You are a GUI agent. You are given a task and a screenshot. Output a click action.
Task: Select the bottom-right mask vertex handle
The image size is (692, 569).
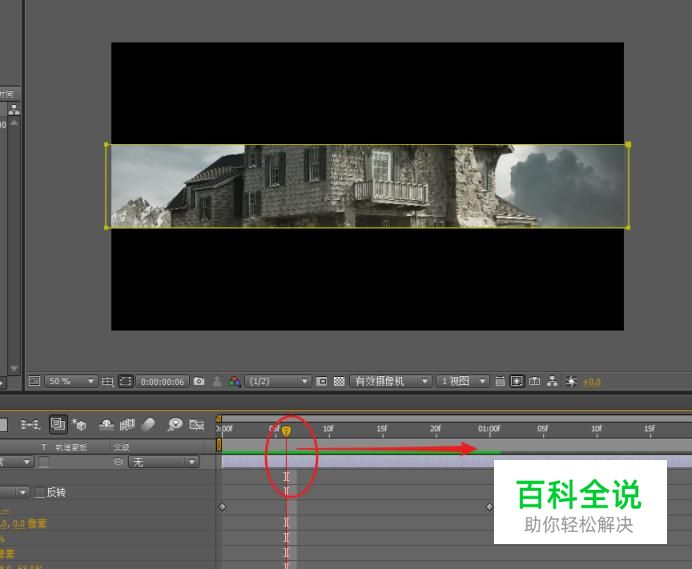(x=628, y=227)
